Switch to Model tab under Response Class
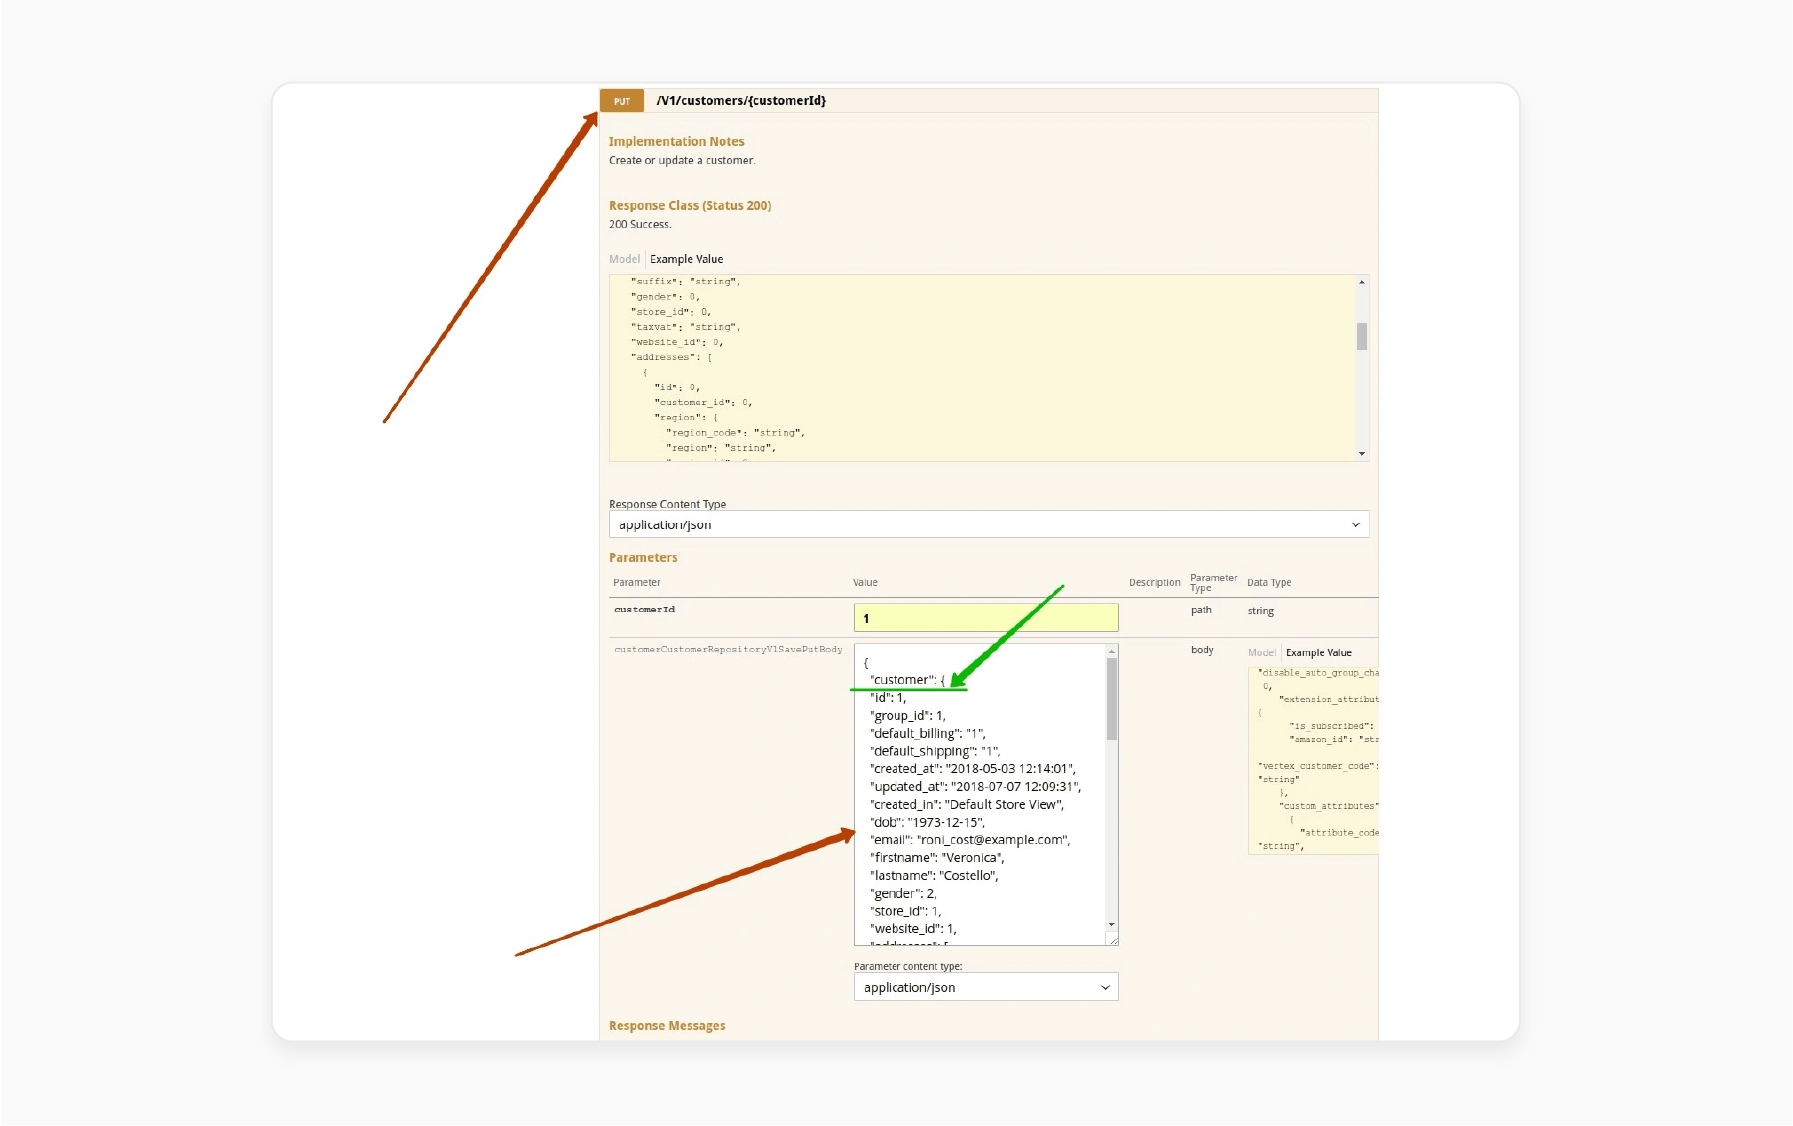The height and width of the screenshot is (1126, 1793). coord(624,259)
